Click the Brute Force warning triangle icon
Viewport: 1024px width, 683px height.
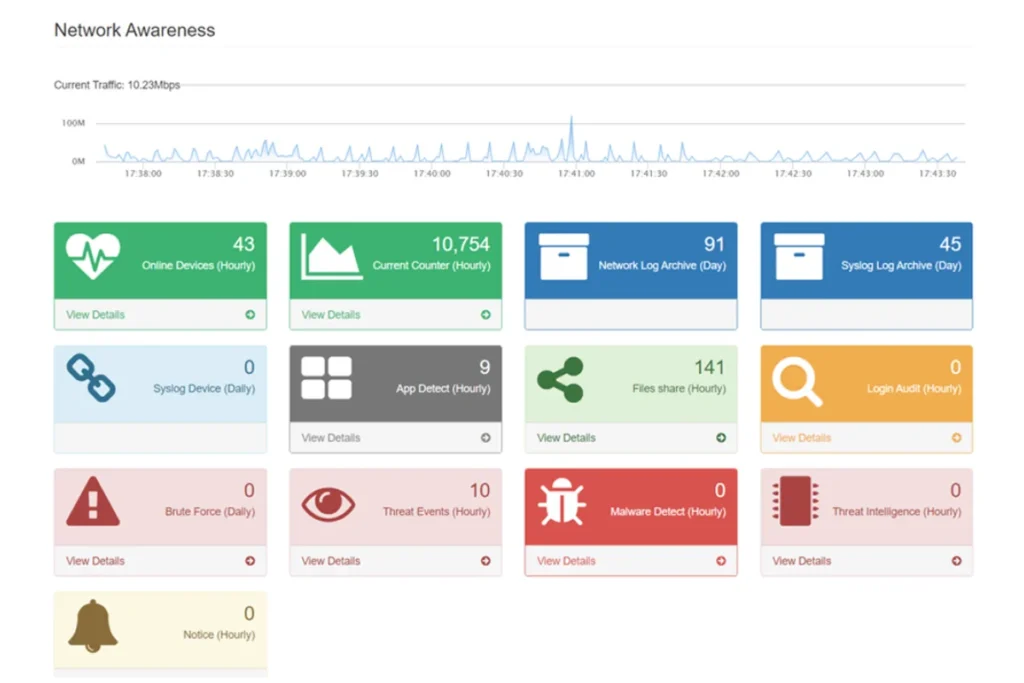click(92, 503)
